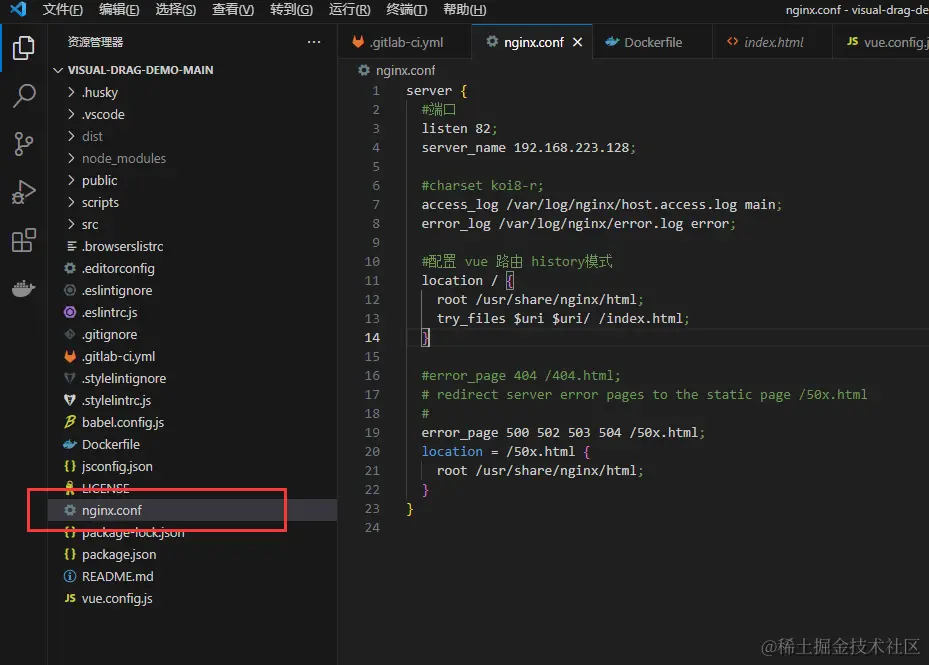Click nginx.conf in the breadcrumb bar
This screenshot has width=929, height=665.
point(405,71)
